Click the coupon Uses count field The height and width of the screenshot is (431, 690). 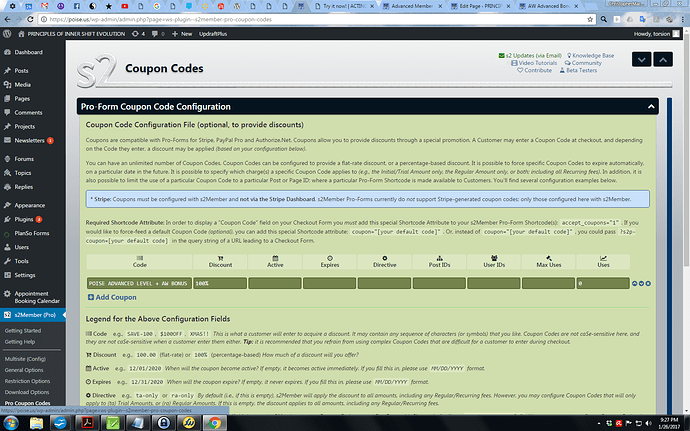603,283
